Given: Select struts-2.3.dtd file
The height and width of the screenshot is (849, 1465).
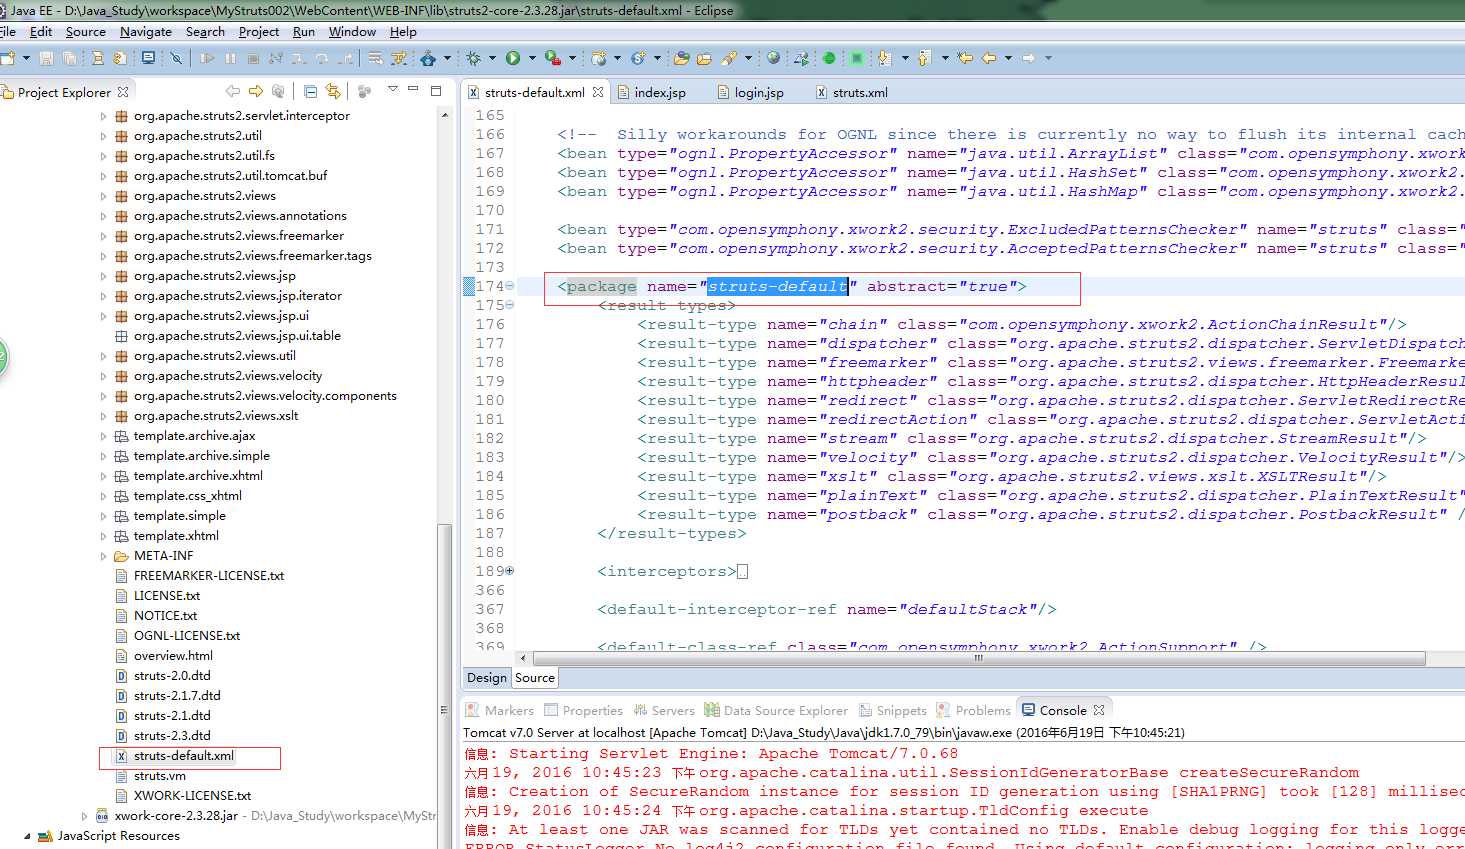Looking at the screenshot, I should [172, 736].
